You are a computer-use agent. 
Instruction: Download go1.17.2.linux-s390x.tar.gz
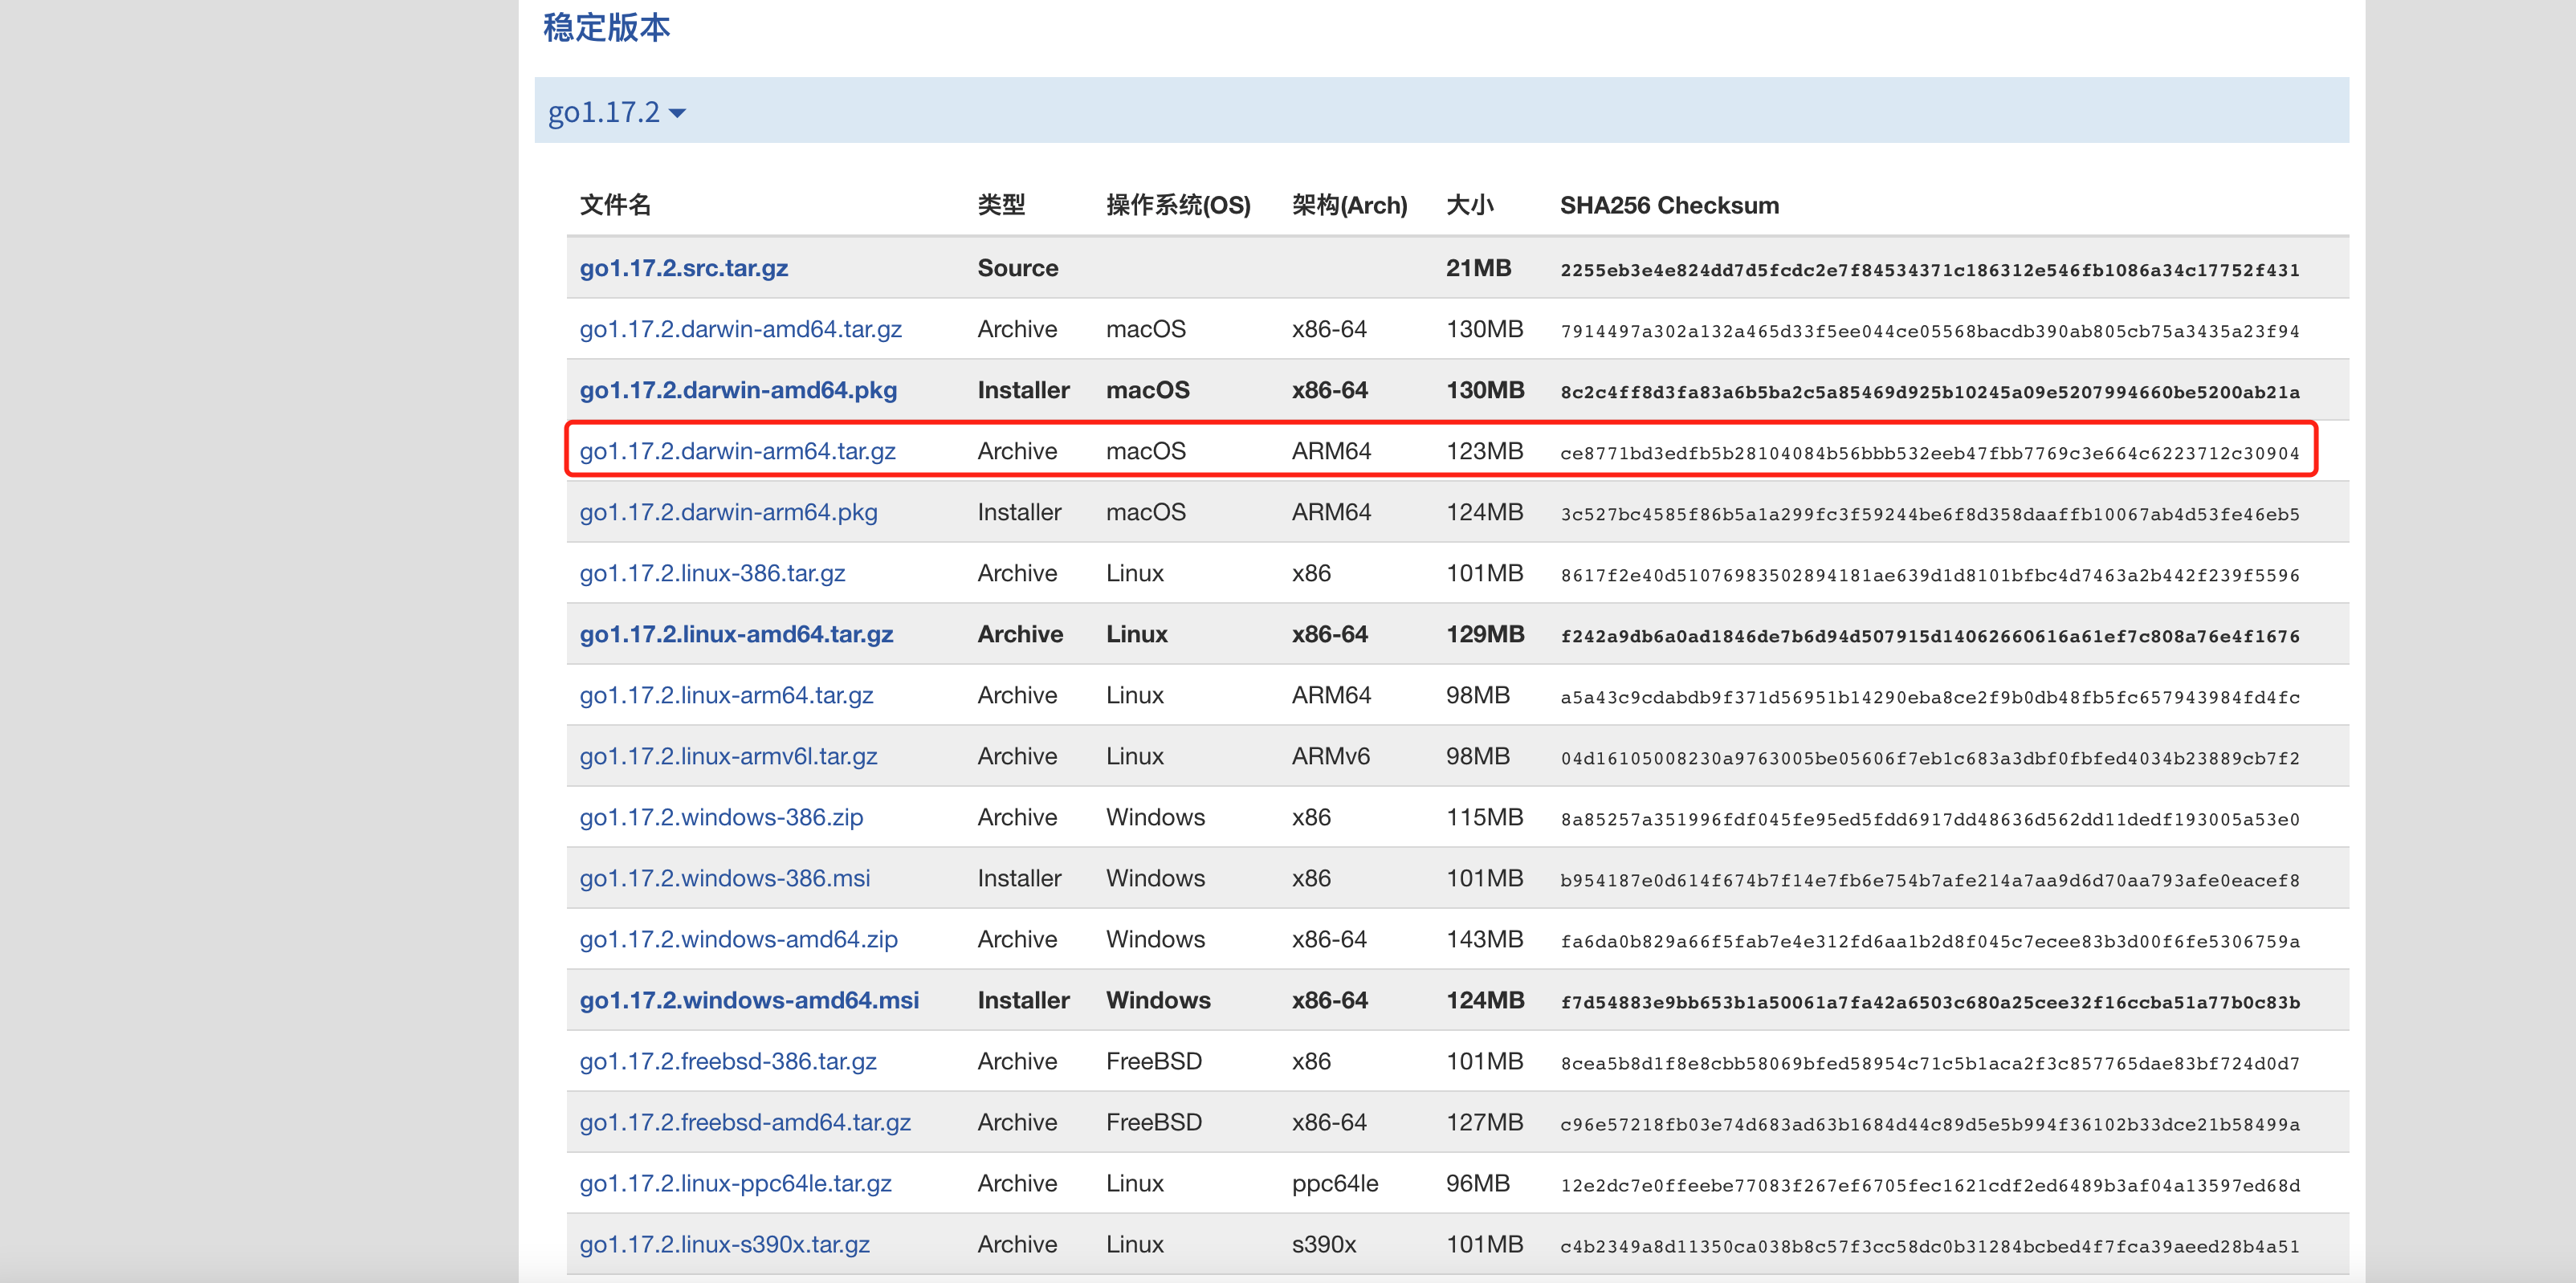click(x=724, y=1244)
